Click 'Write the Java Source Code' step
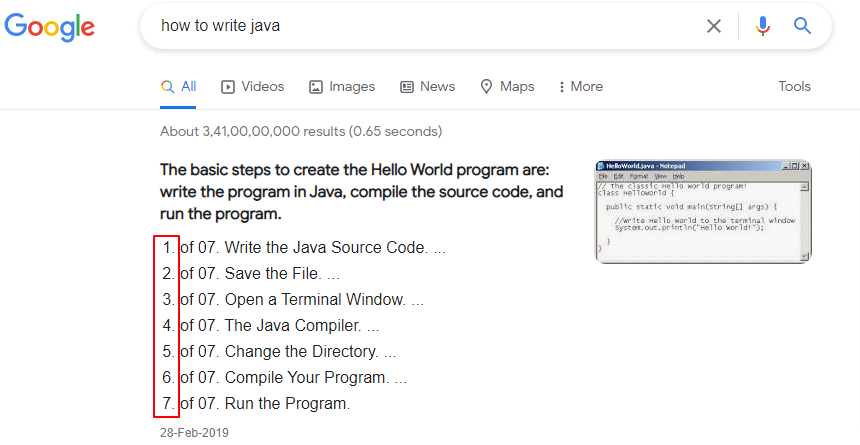Viewport: 860px width, 445px height. coord(326,247)
